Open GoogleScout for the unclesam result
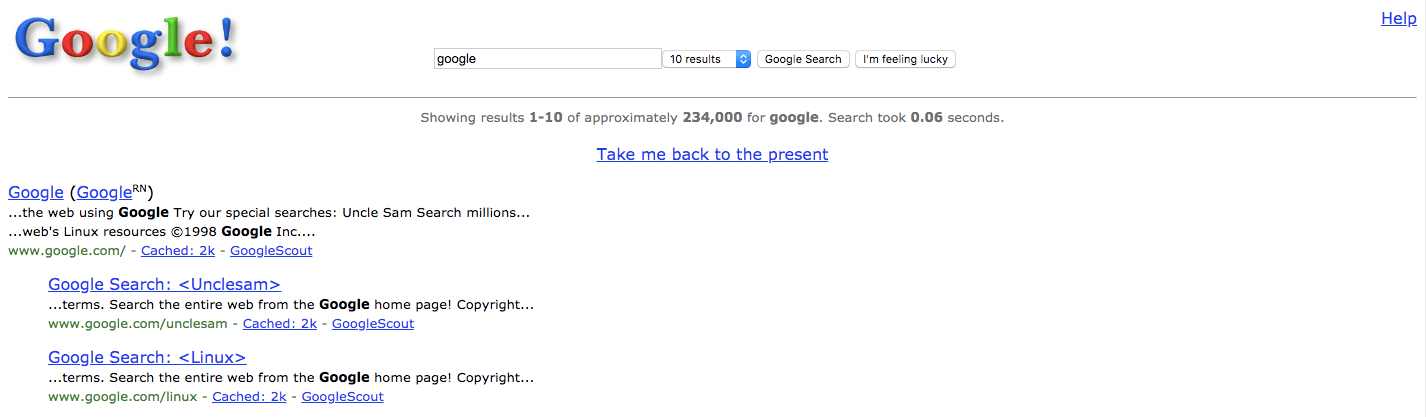The height and width of the screenshot is (417, 1426). (373, 324)
